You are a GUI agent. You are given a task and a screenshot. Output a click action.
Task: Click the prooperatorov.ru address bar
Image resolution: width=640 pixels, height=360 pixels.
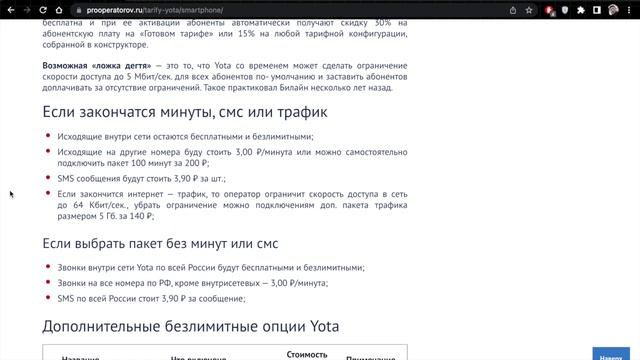[x=286, y=10]
